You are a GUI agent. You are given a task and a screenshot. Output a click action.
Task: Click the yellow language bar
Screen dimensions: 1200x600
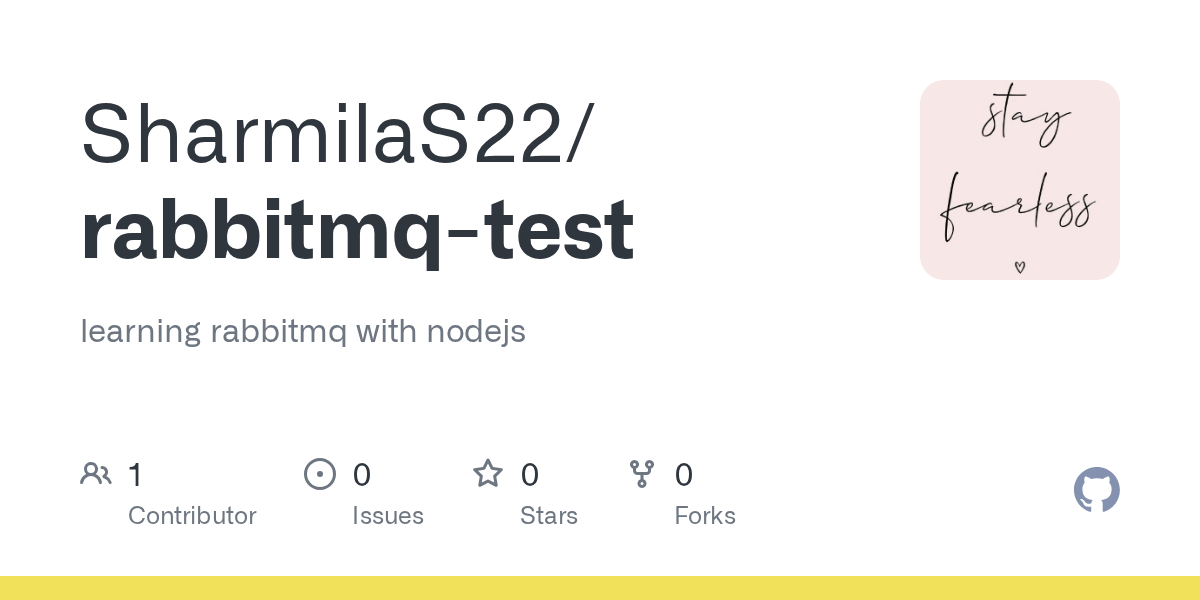click(x=600, y=588)
